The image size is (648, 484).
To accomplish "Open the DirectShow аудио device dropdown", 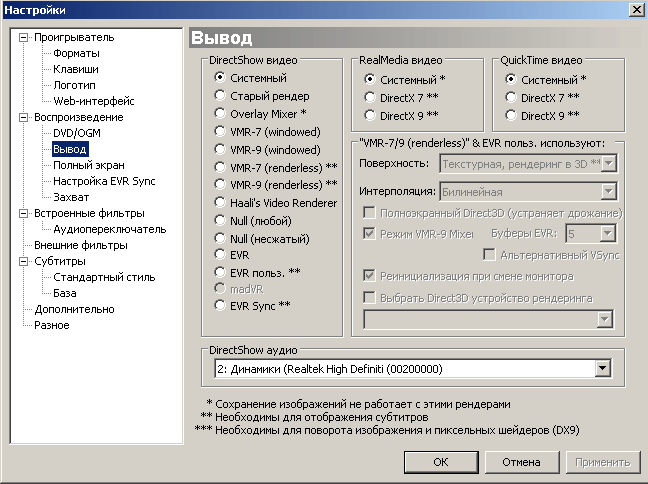I will tap(602, 369).
